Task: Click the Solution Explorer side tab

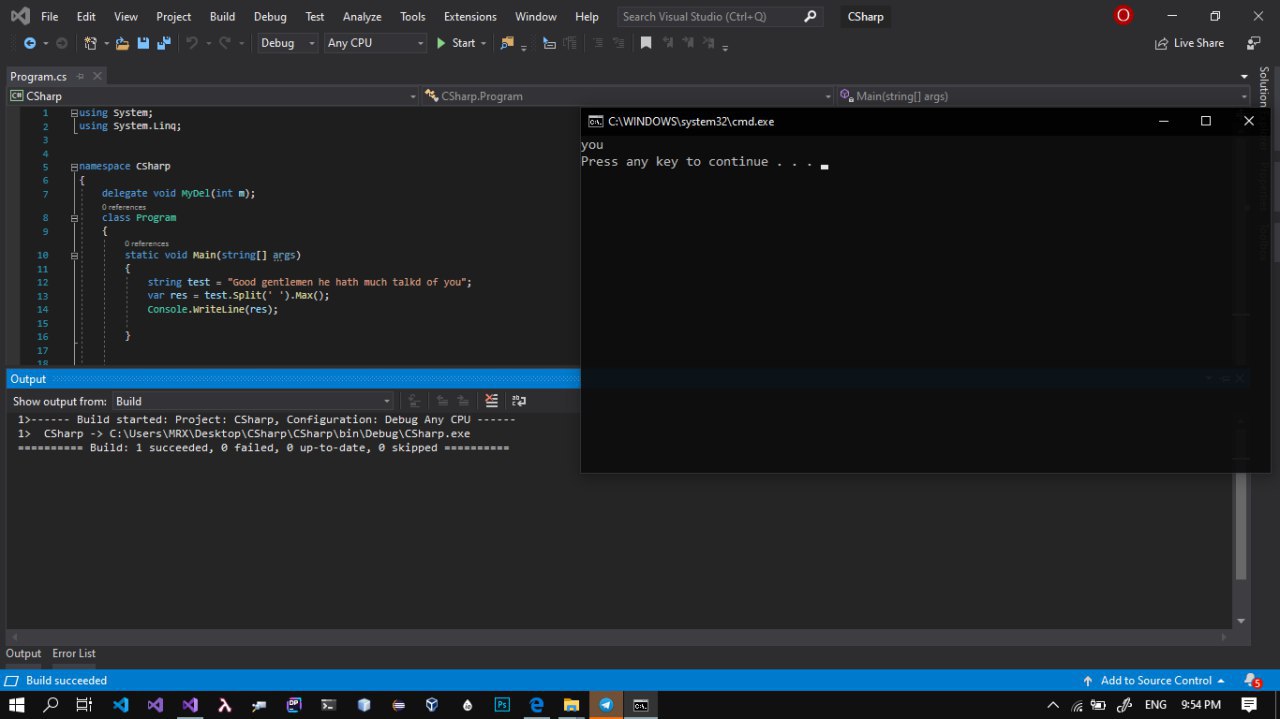Action: 1264,87
